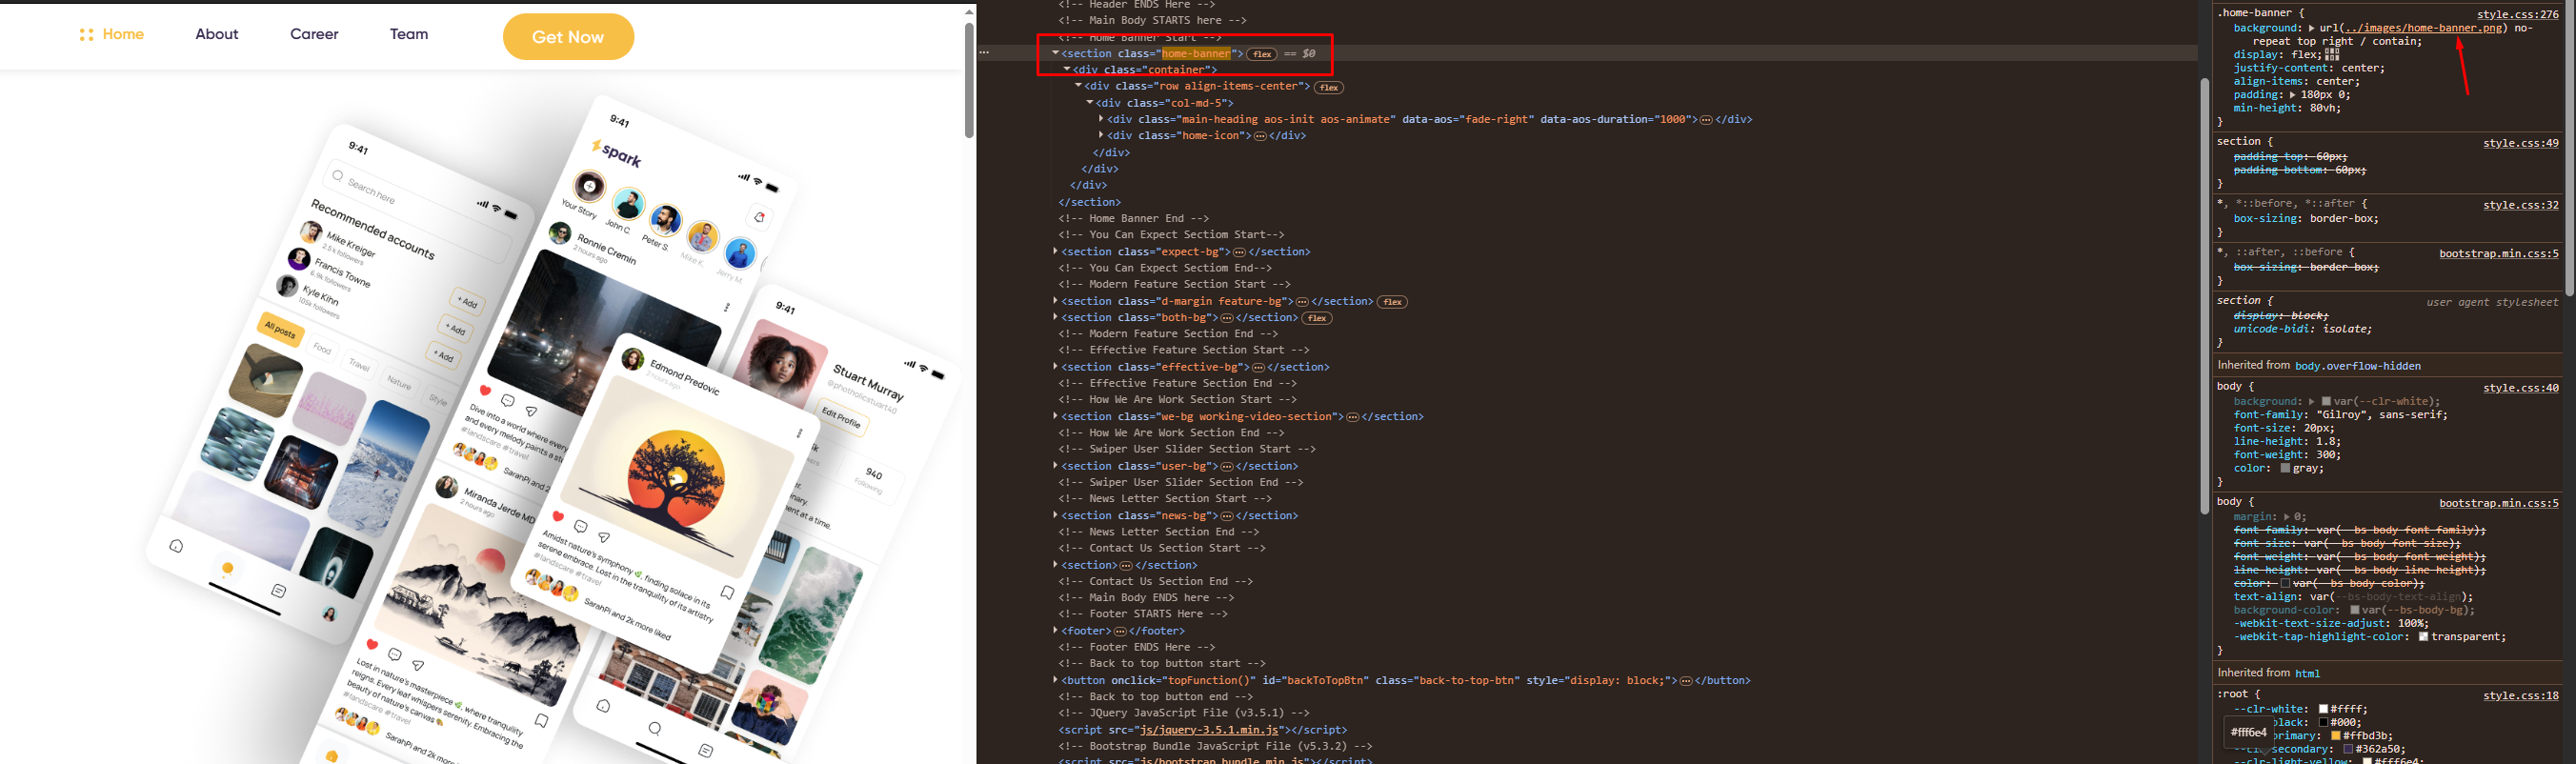The image size is (2576, 764).
Task: Click the Elements panel scrollbar thumb
Action: point(2204,296)
